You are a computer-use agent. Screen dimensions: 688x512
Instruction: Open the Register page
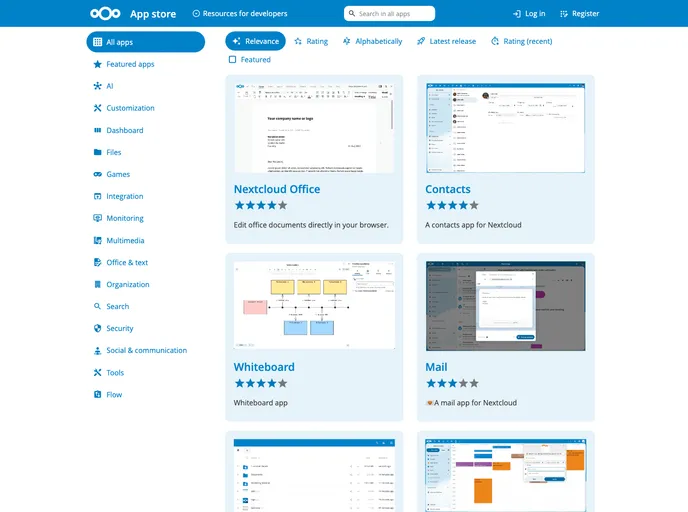(579, 14)
